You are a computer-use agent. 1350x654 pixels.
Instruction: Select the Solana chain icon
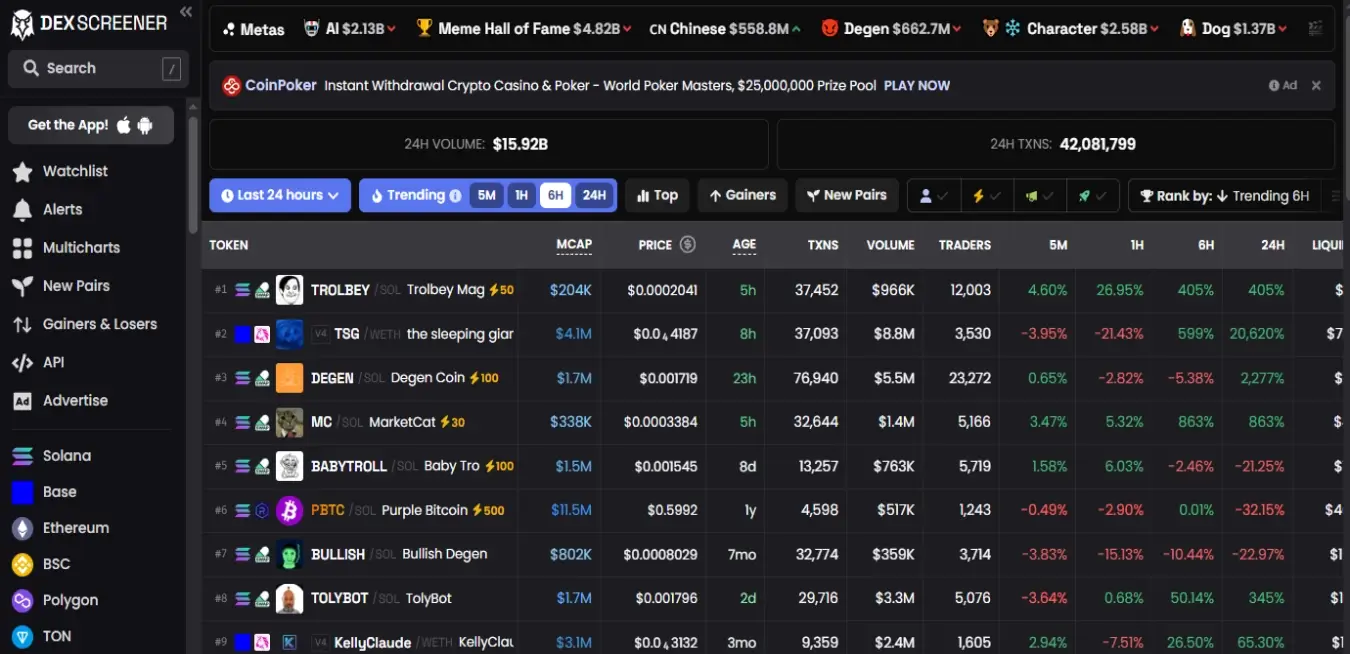[22, 456]
